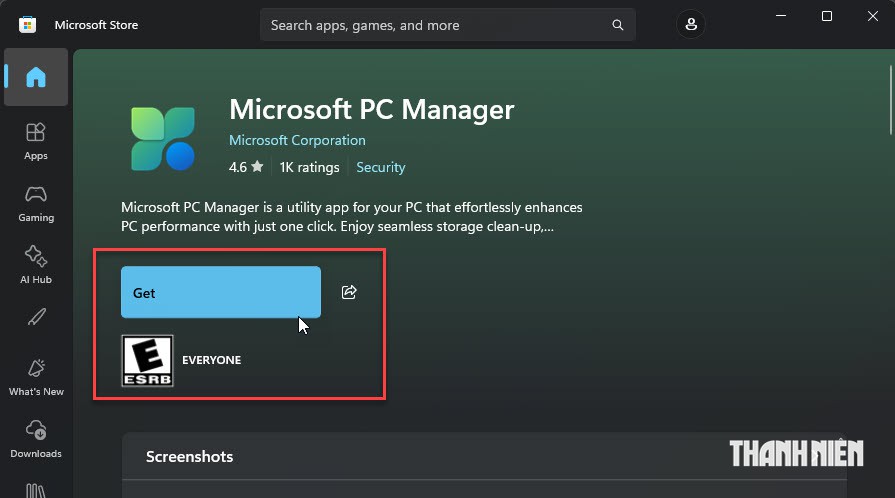
Task: Click the Microsoft PC Manager title
Action: point(372,109)
